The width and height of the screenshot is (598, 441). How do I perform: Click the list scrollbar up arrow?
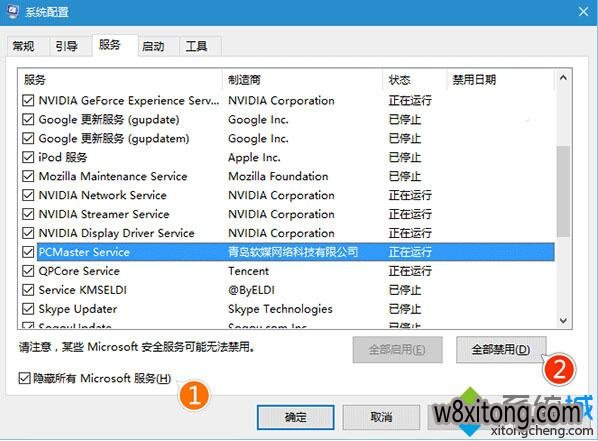click(x=563, y=78)
